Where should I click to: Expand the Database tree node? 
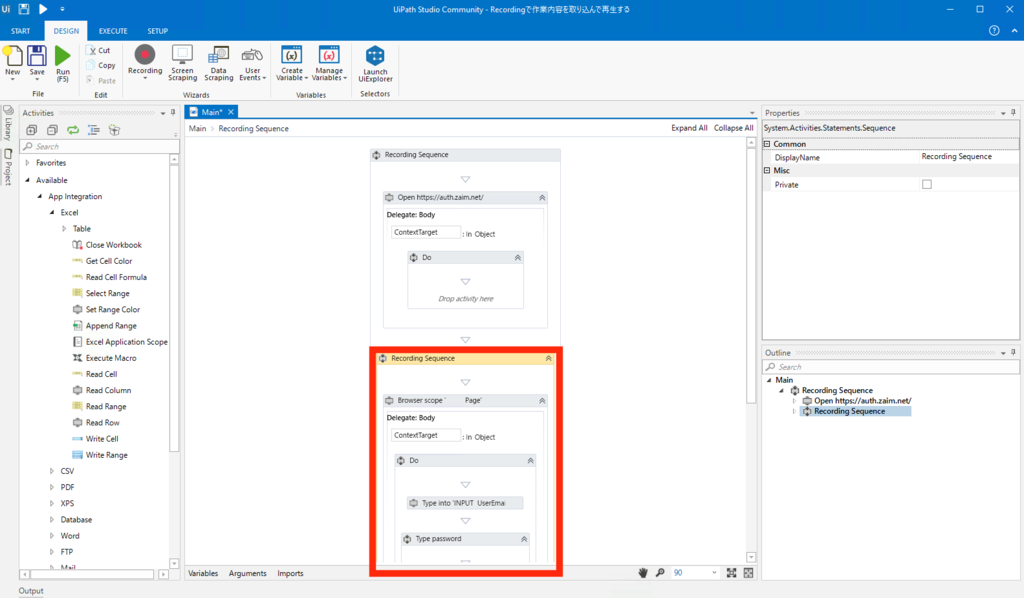[x=52, y=520]
